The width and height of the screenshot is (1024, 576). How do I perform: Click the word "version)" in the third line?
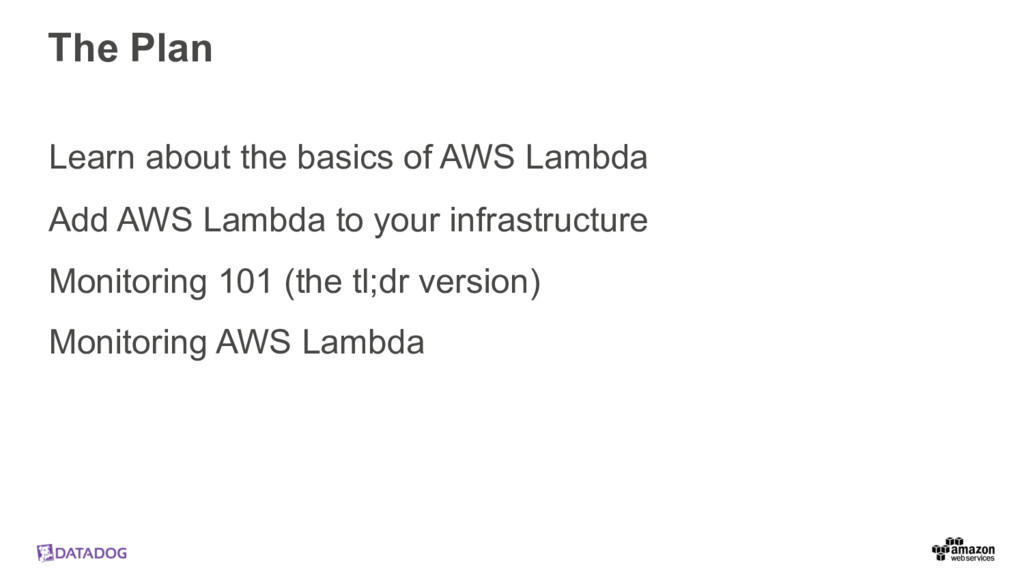click(x=480, y=282)
